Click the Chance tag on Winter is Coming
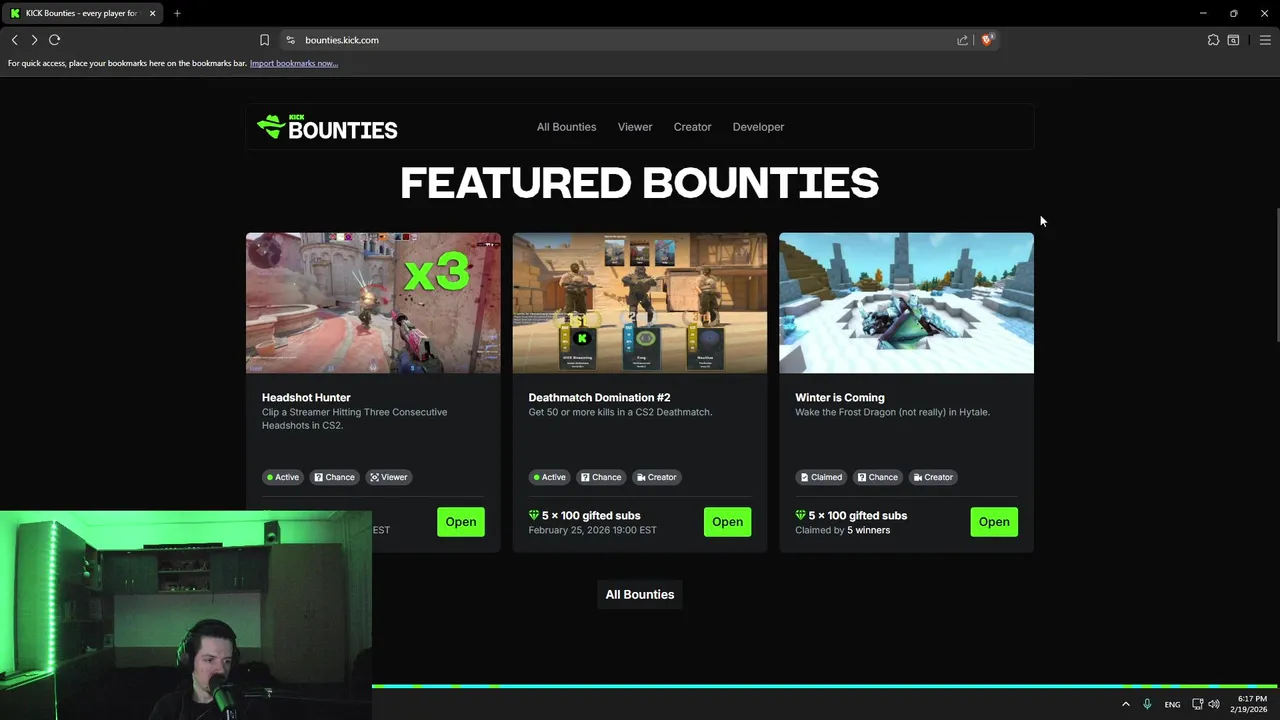This screenshot has width=1280, height=720. (878, 477)
